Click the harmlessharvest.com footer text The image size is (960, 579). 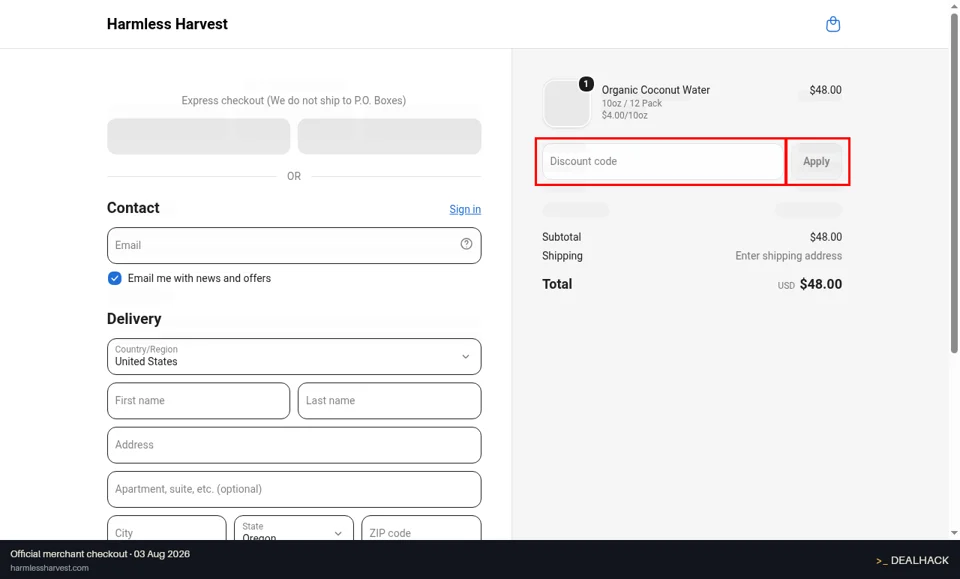tap(50, 568)
